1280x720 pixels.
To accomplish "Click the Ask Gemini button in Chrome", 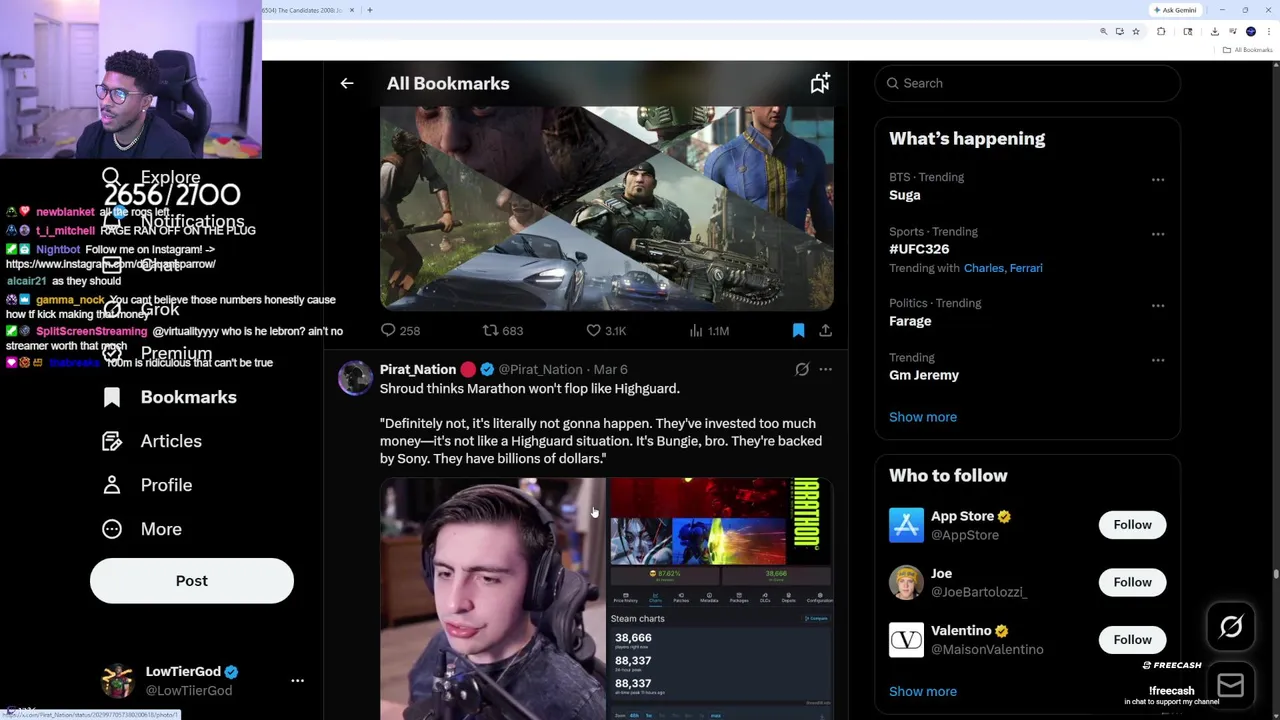I will [1175, 10].
